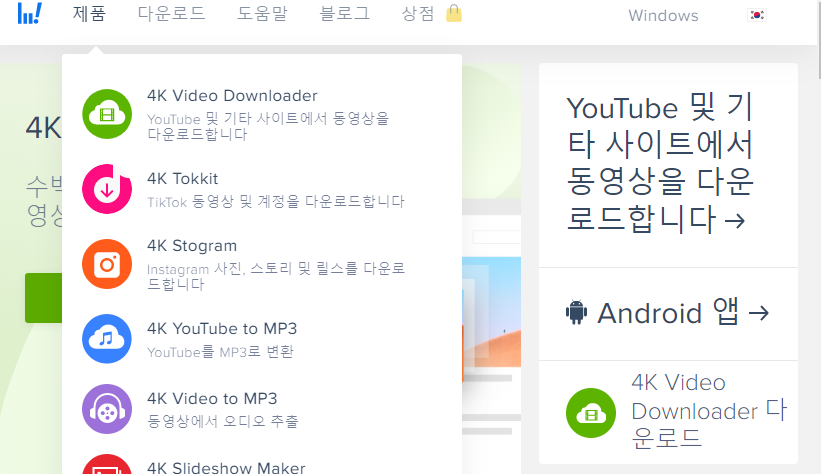This screenshot has width=821, height=474.
Task: Click the green download button behind the menu
Action: 43,297
